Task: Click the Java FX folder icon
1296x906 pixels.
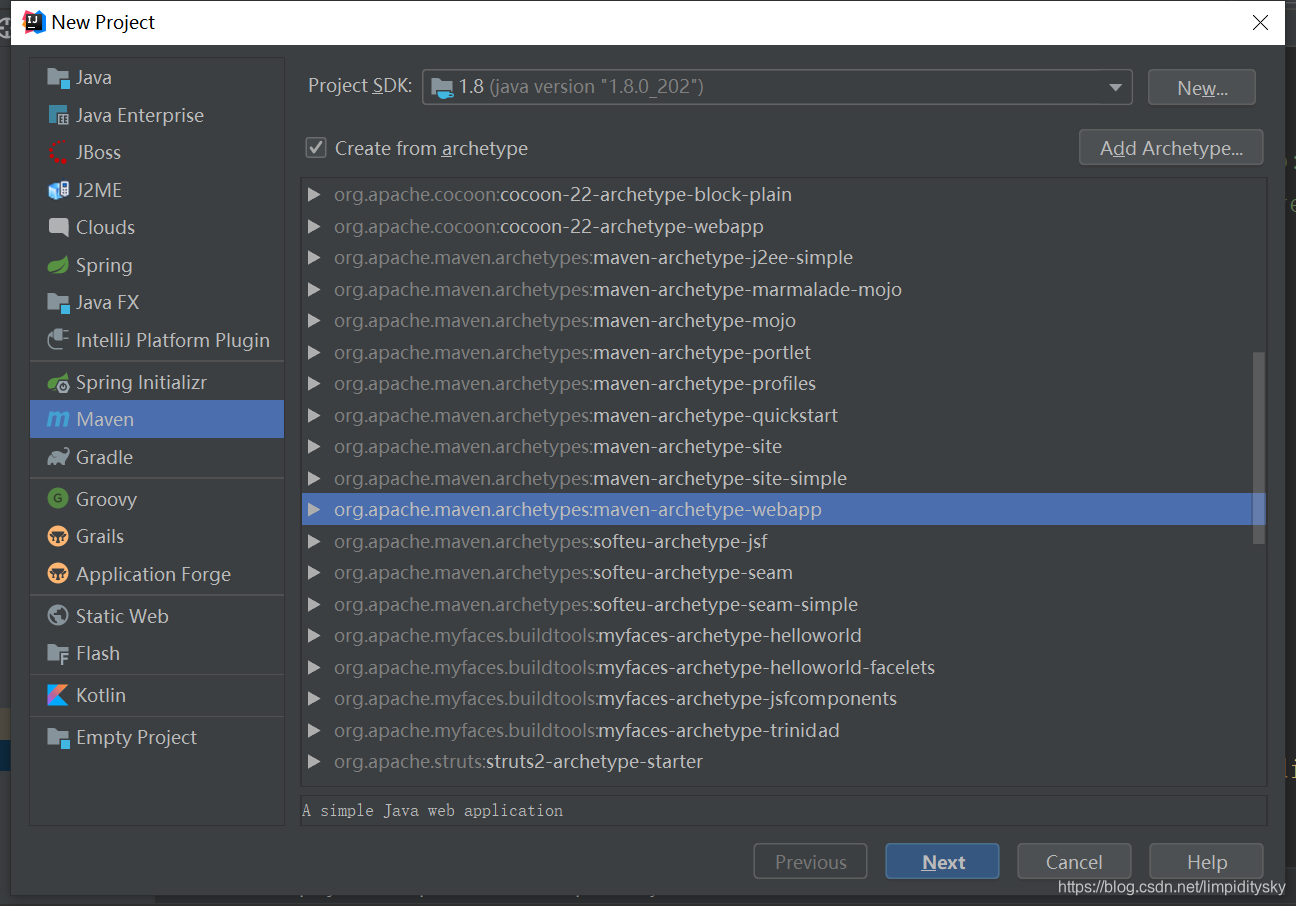Action: [x=58, y=302]
